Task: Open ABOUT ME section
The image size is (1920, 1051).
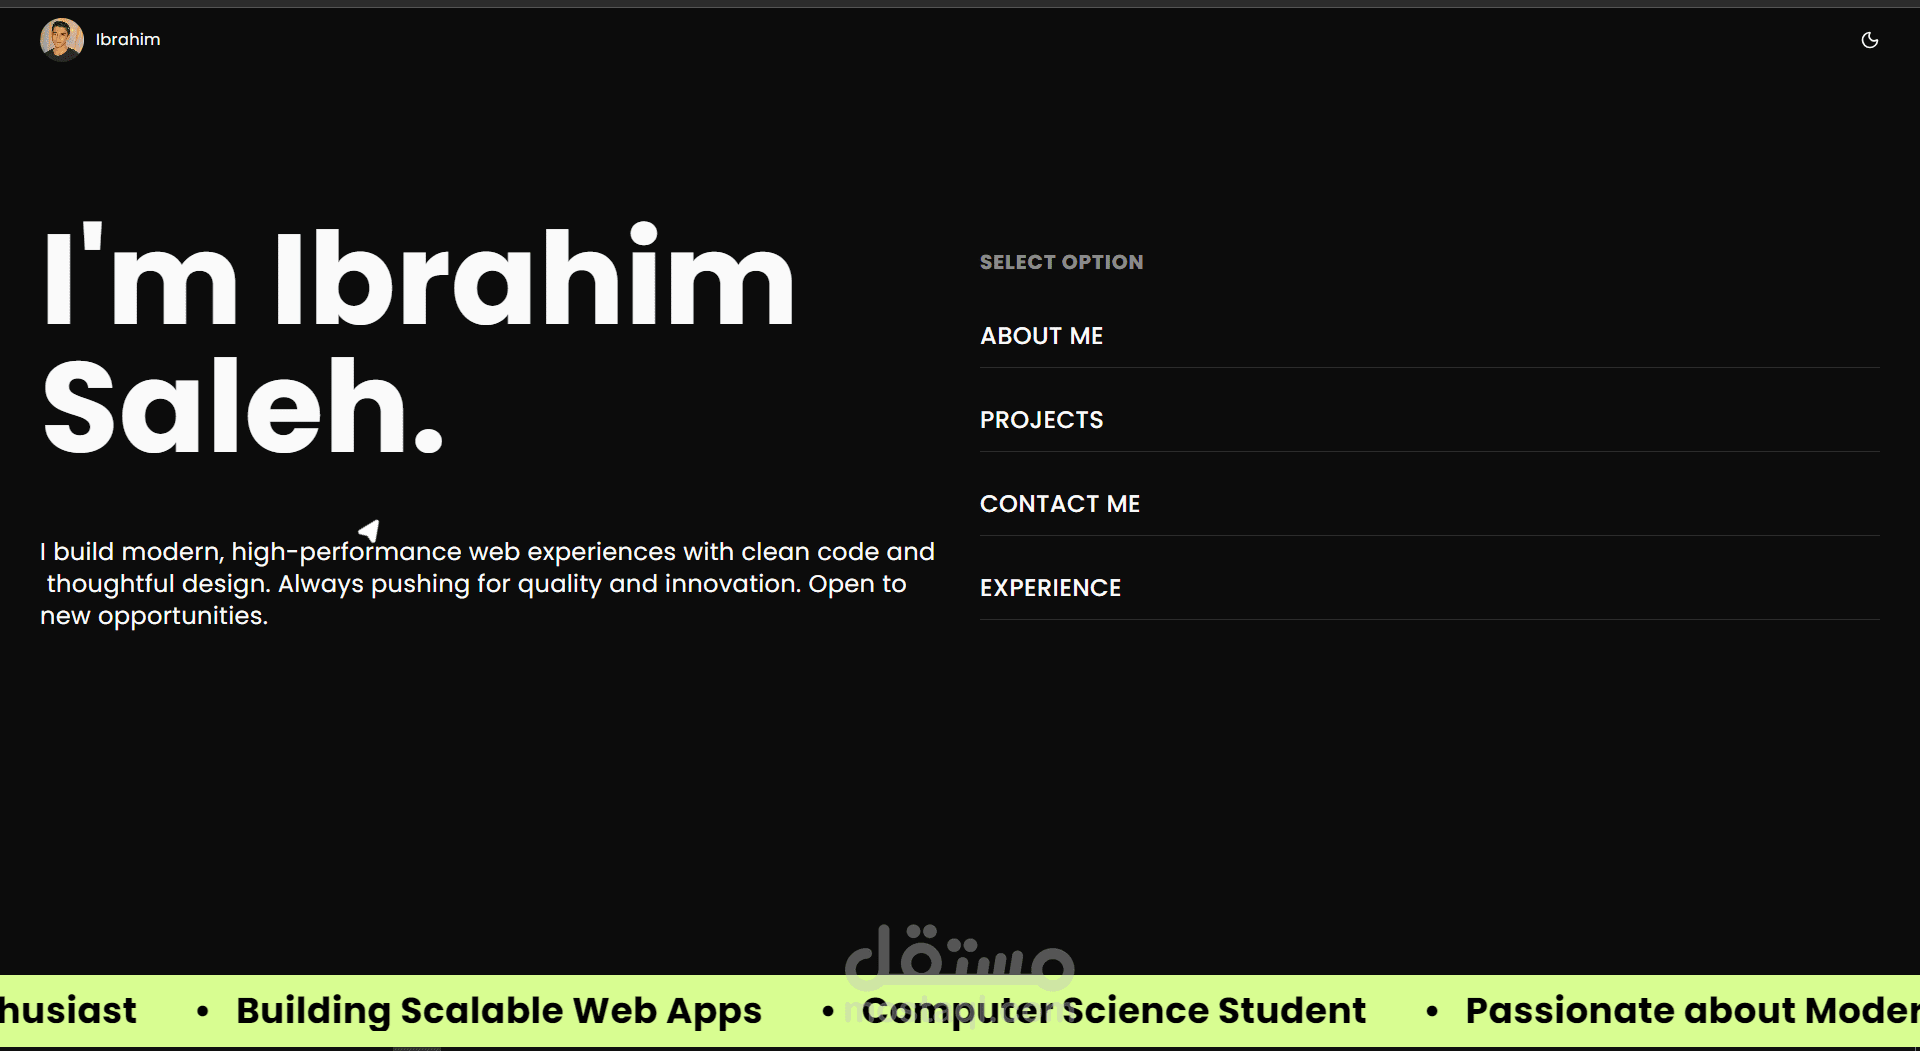Action: [x=1041, y=336]
